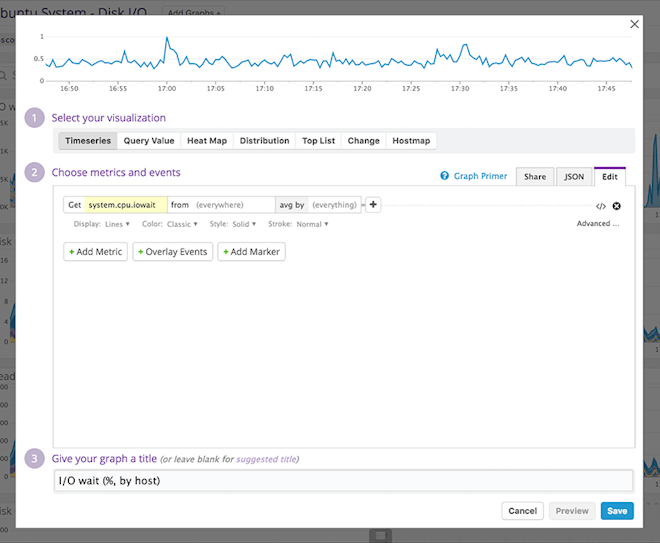Image resolution: width=660 pixels, height=543 pixels.
Task: Open the Share tab
Action: click(x=535, y=177)
